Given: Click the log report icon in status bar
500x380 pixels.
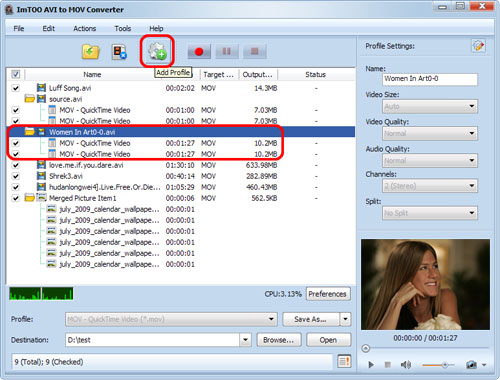Looking at the screenshot, I should tap(344, 361).
